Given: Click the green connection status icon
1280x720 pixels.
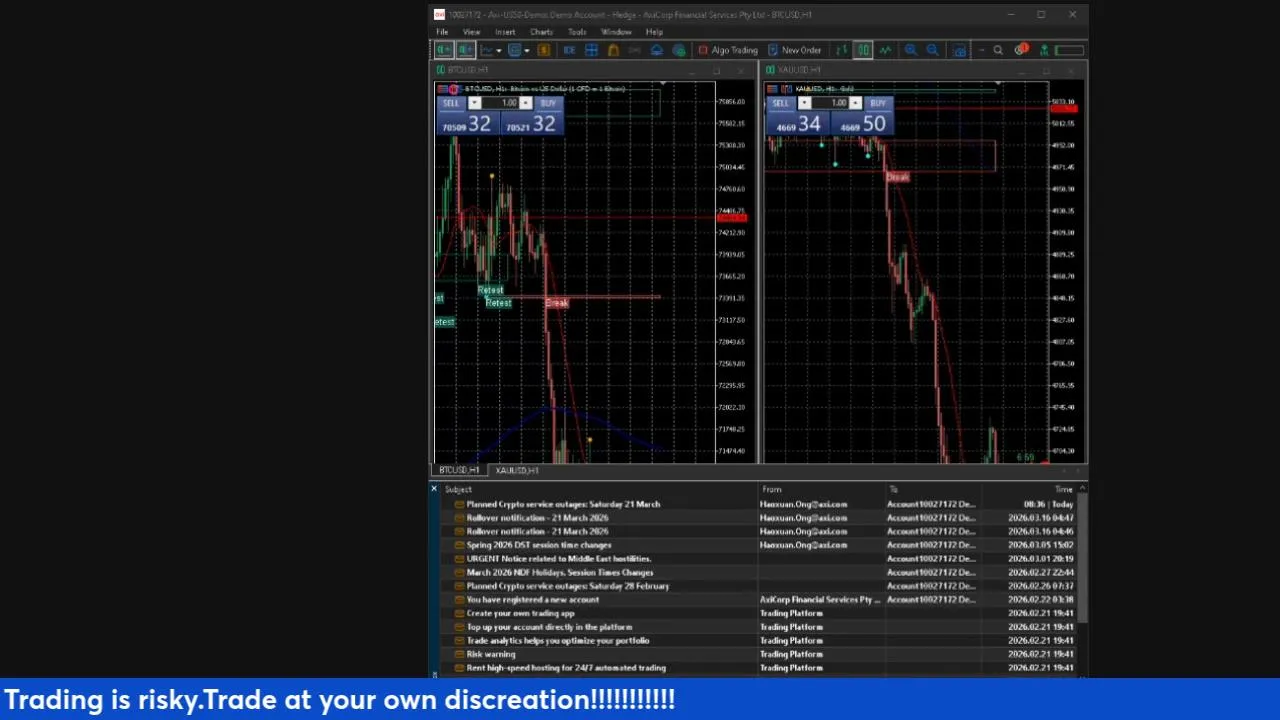Looking at the screenshot, I should click(x=1044, y=50).
